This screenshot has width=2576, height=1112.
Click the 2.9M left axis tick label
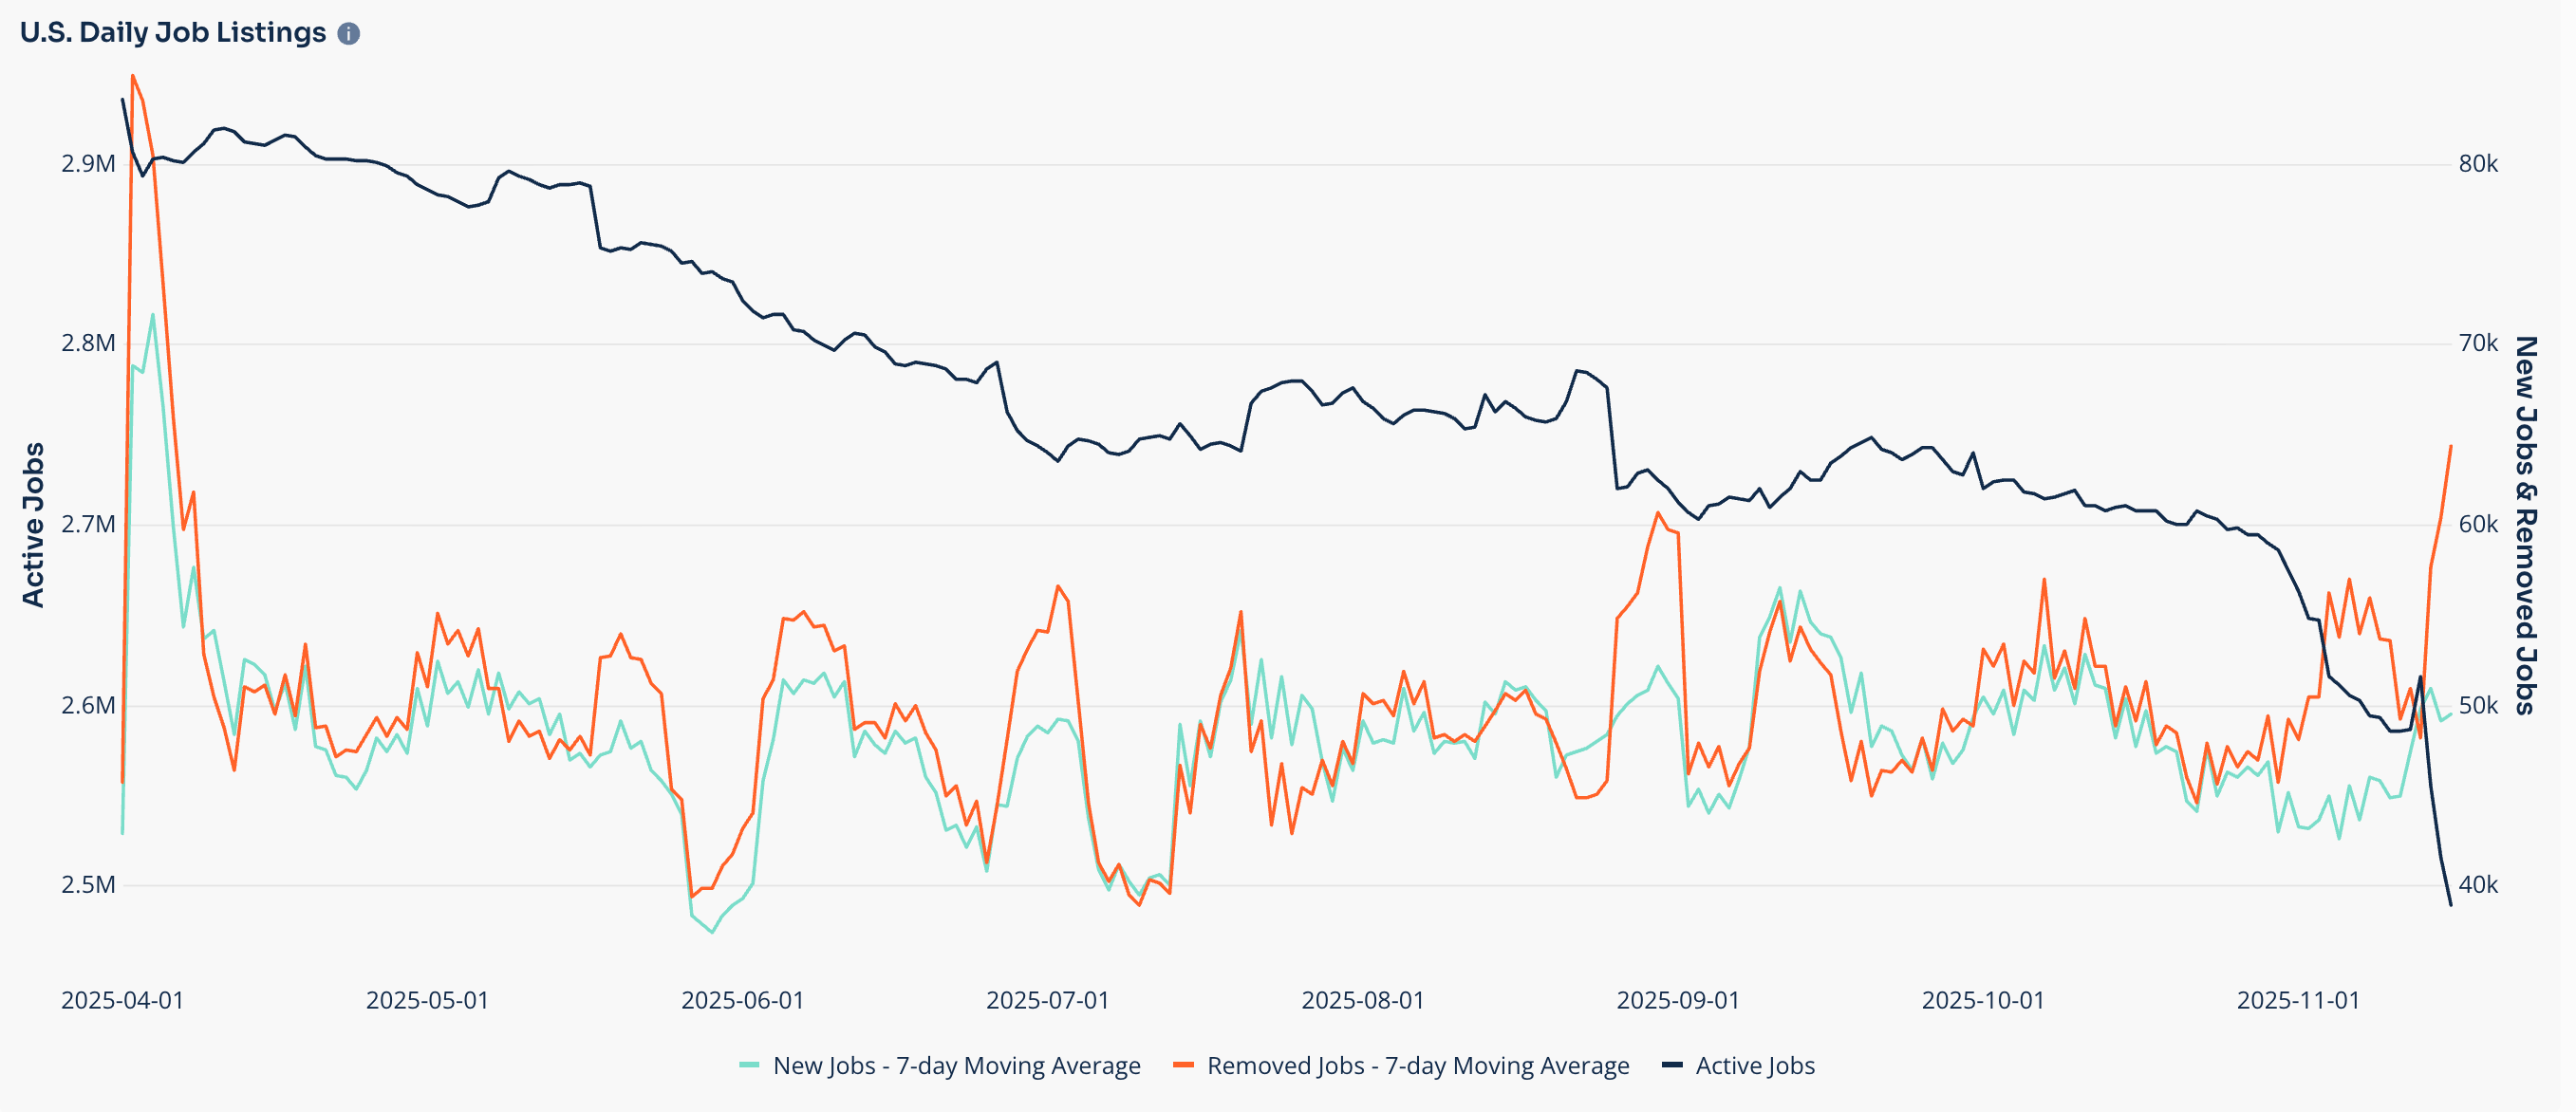tap(88, 164)
